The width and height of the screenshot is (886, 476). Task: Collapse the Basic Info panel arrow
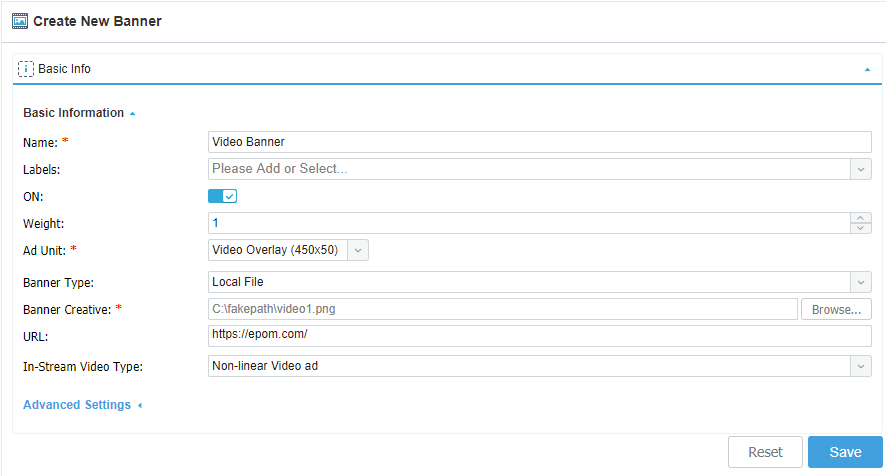click(867, 70)
